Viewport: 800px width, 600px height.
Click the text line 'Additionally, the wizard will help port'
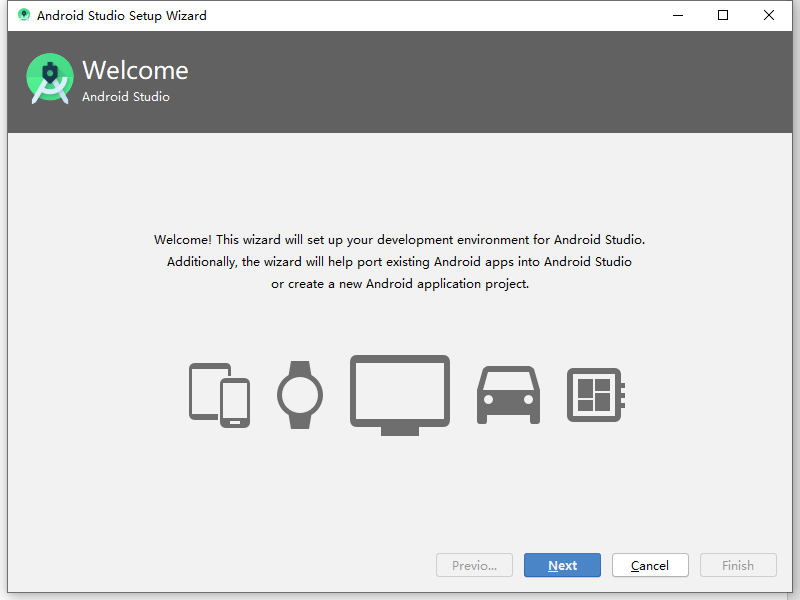[x=399, y=262]
